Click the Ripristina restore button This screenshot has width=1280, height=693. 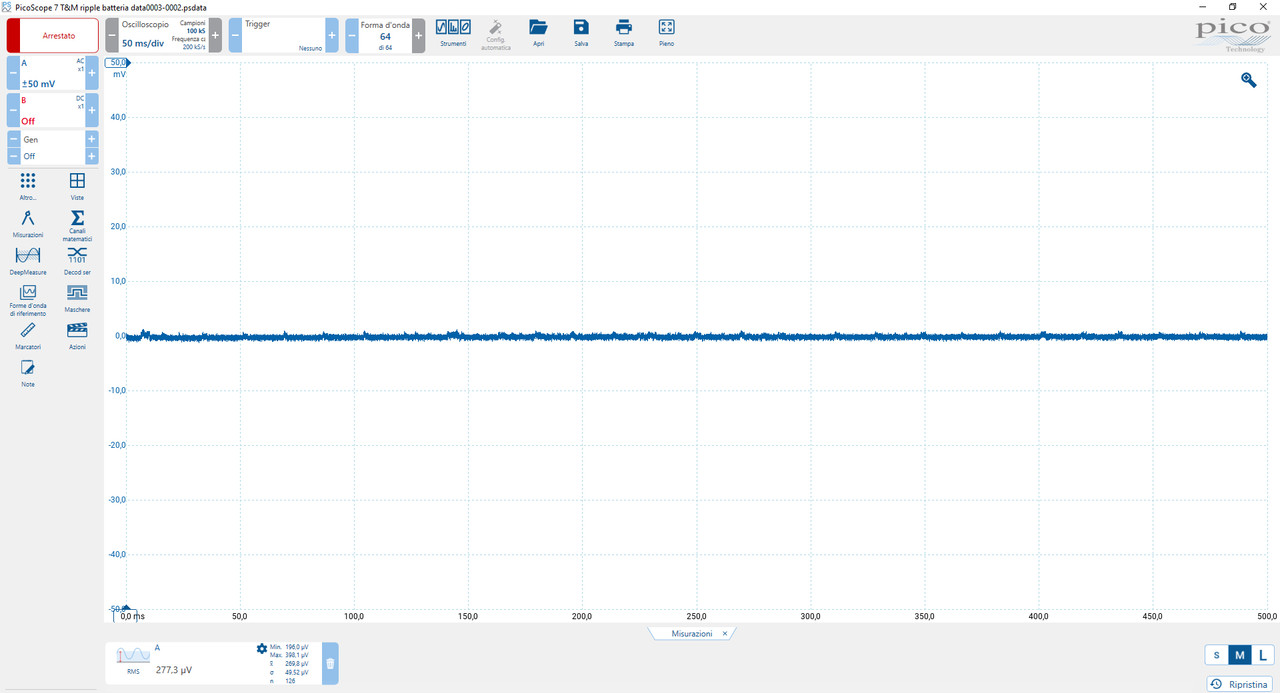pos(1240,684)
